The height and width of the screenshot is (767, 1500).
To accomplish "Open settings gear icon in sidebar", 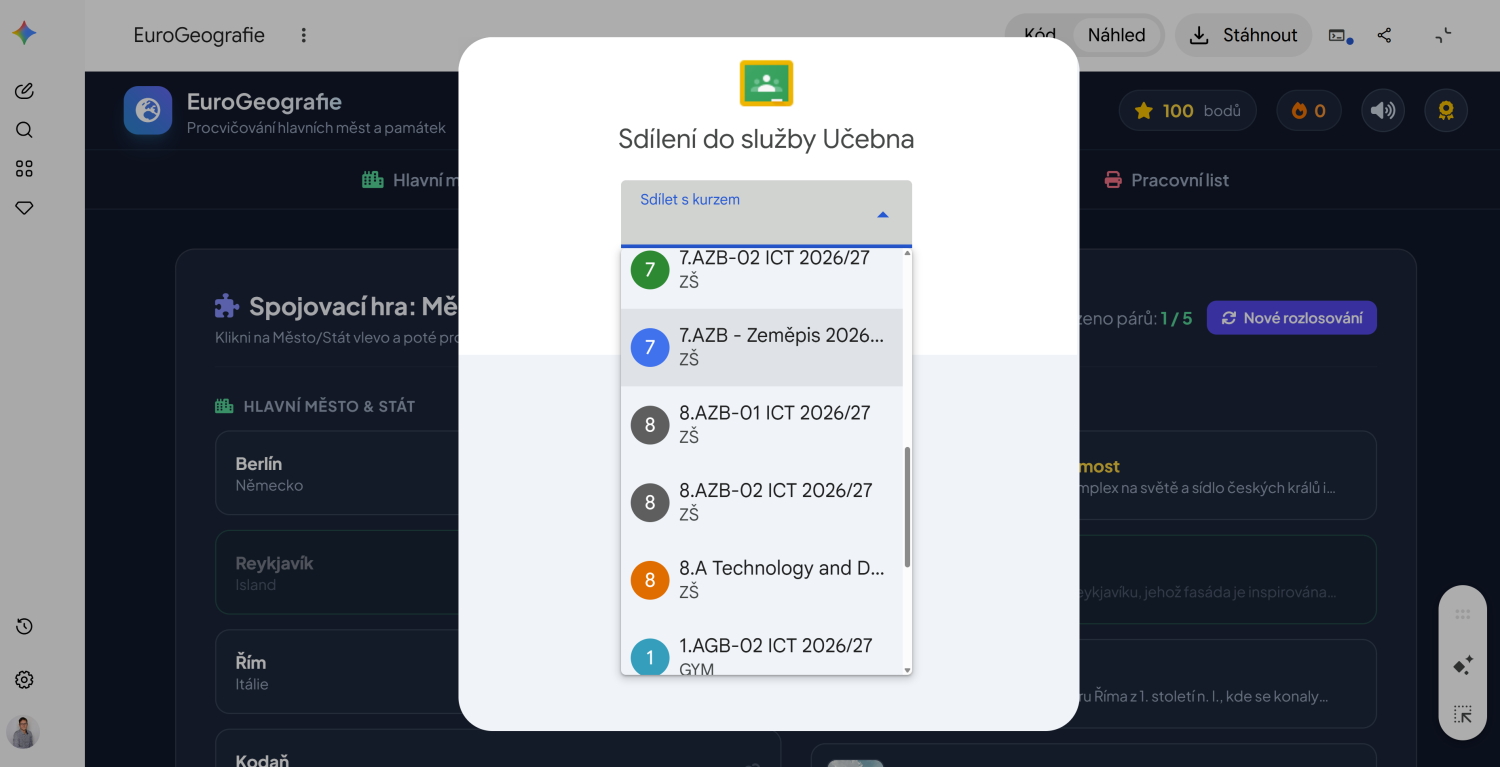I will pyautogui.click(x=24, y=680).
